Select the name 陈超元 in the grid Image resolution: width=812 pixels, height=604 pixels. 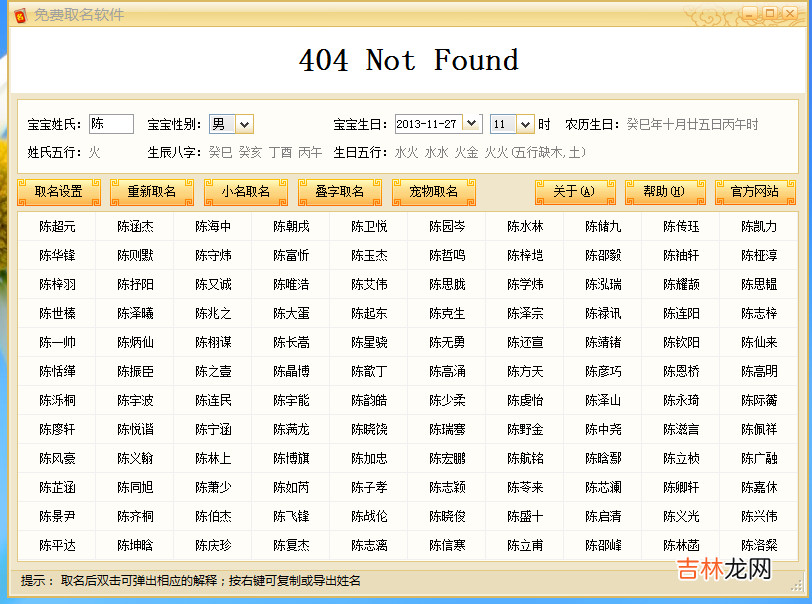(57, 227)
